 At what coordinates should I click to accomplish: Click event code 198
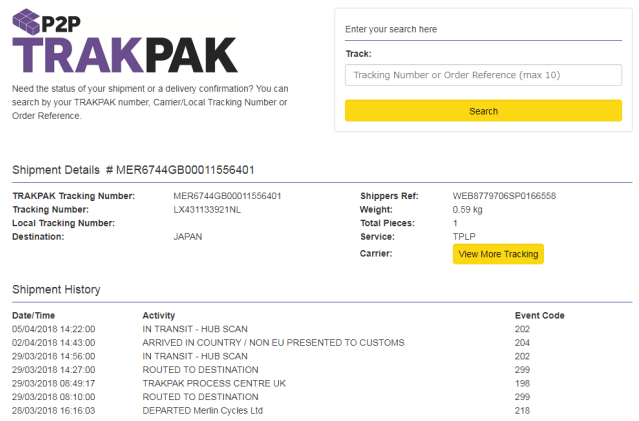(522, 384)
